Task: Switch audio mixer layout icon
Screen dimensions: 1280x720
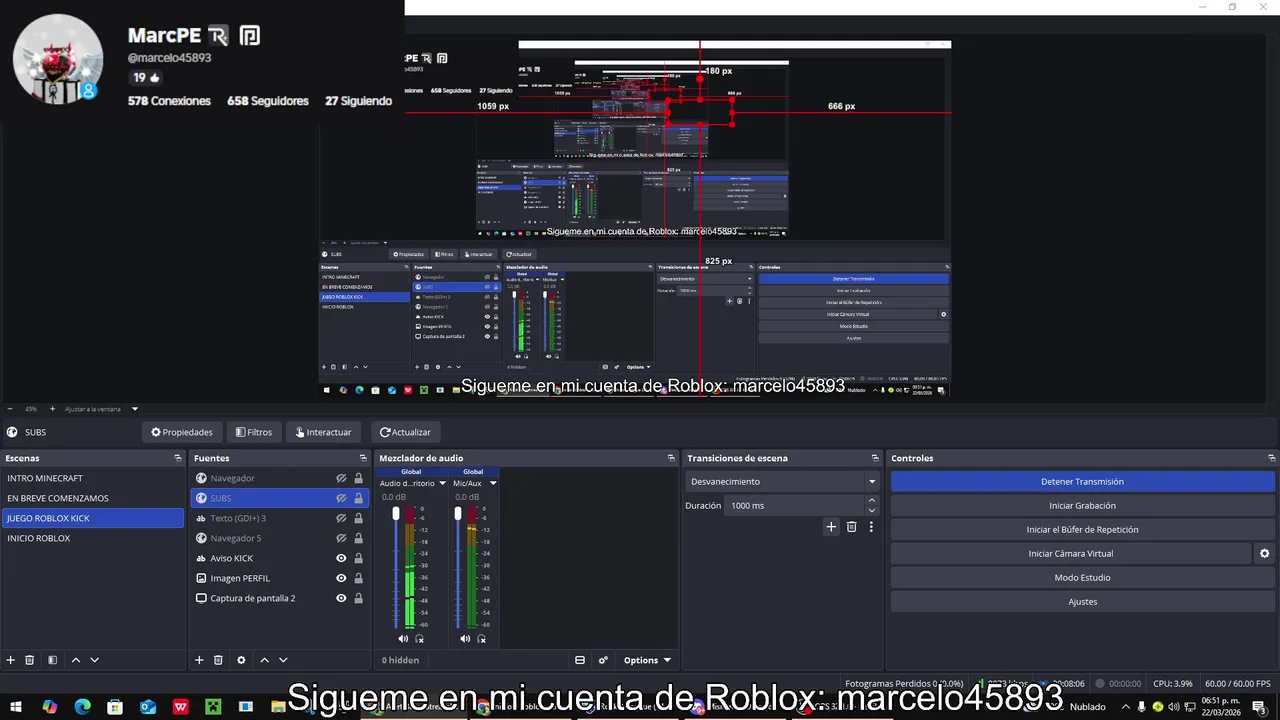Action: coord(580,660)
